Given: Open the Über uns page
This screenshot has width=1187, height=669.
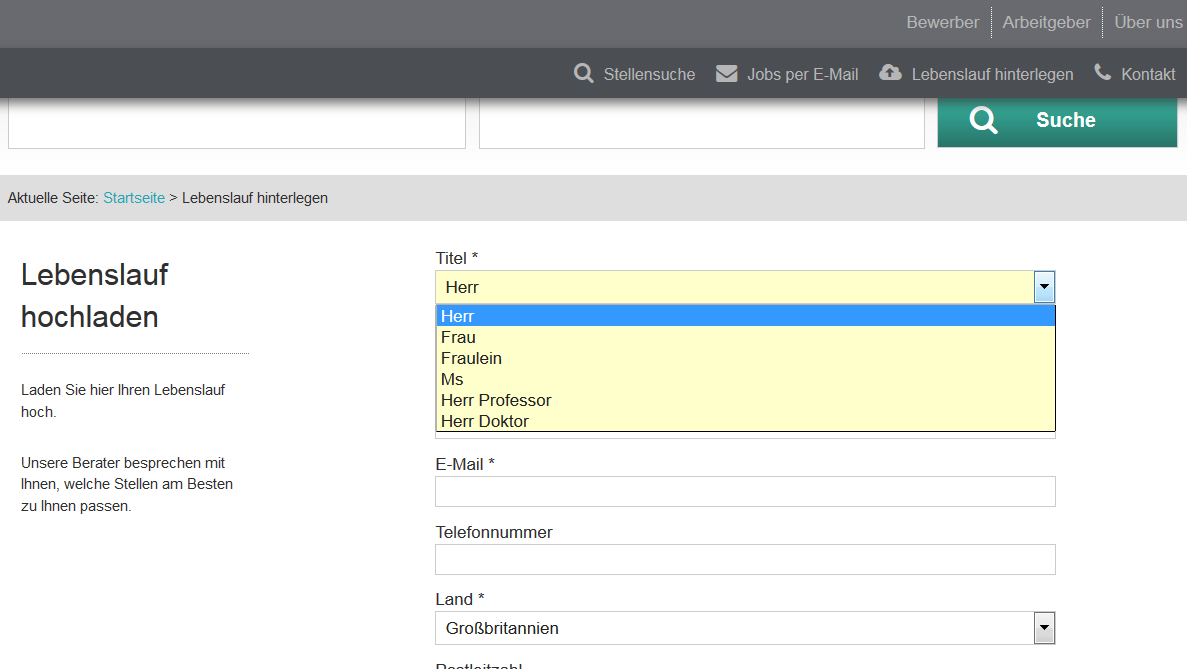Looking at the screenshot, I should coord(1148,22).
